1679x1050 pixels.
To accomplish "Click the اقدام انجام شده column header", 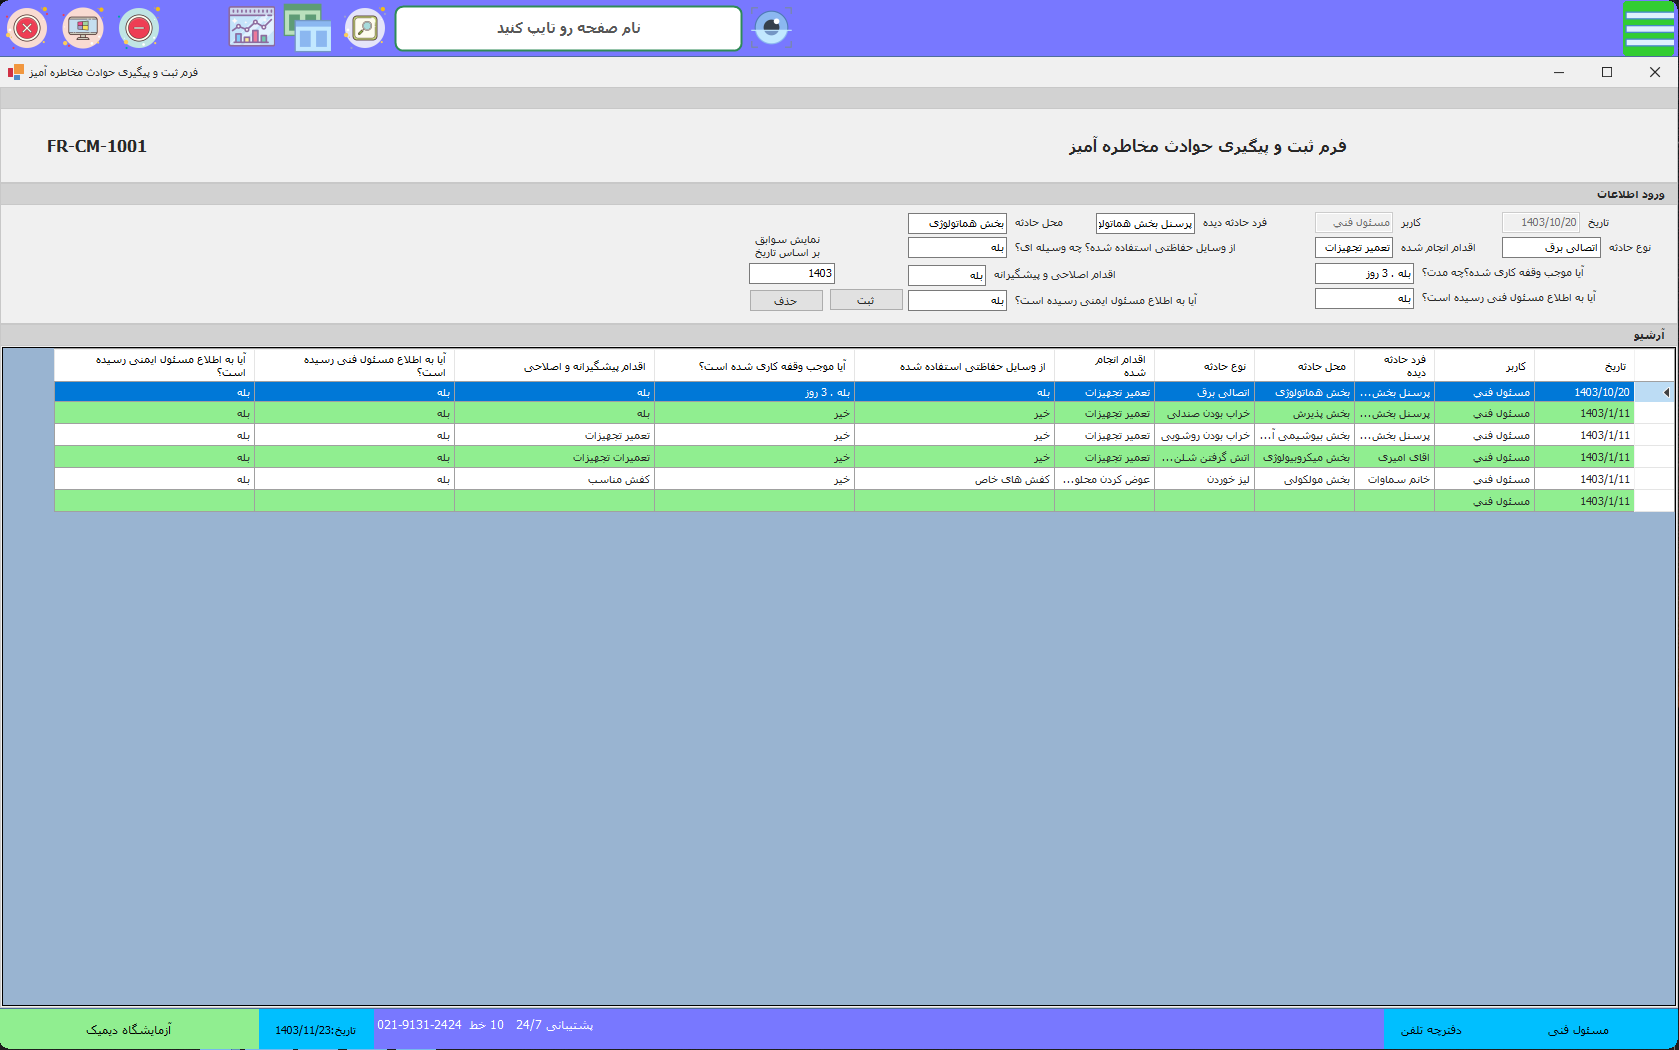I will click(1104, 366).
